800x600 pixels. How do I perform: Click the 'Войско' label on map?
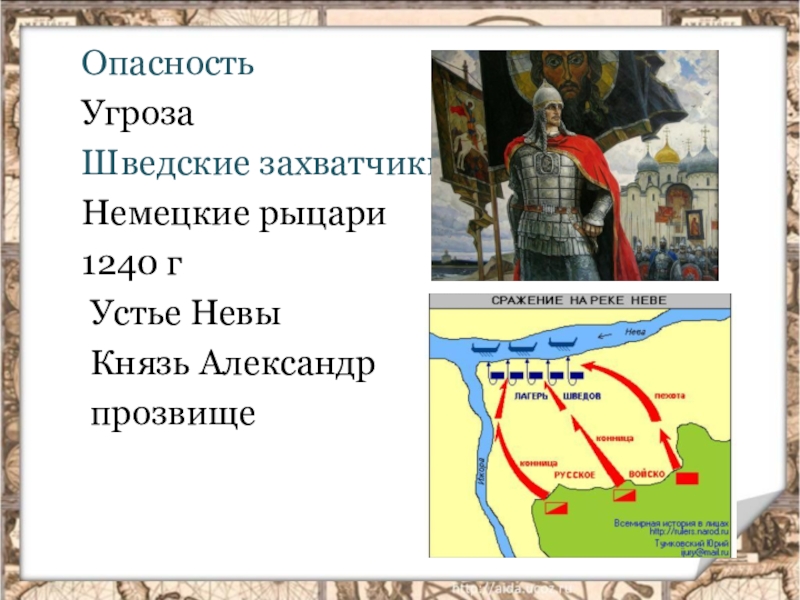646,474
